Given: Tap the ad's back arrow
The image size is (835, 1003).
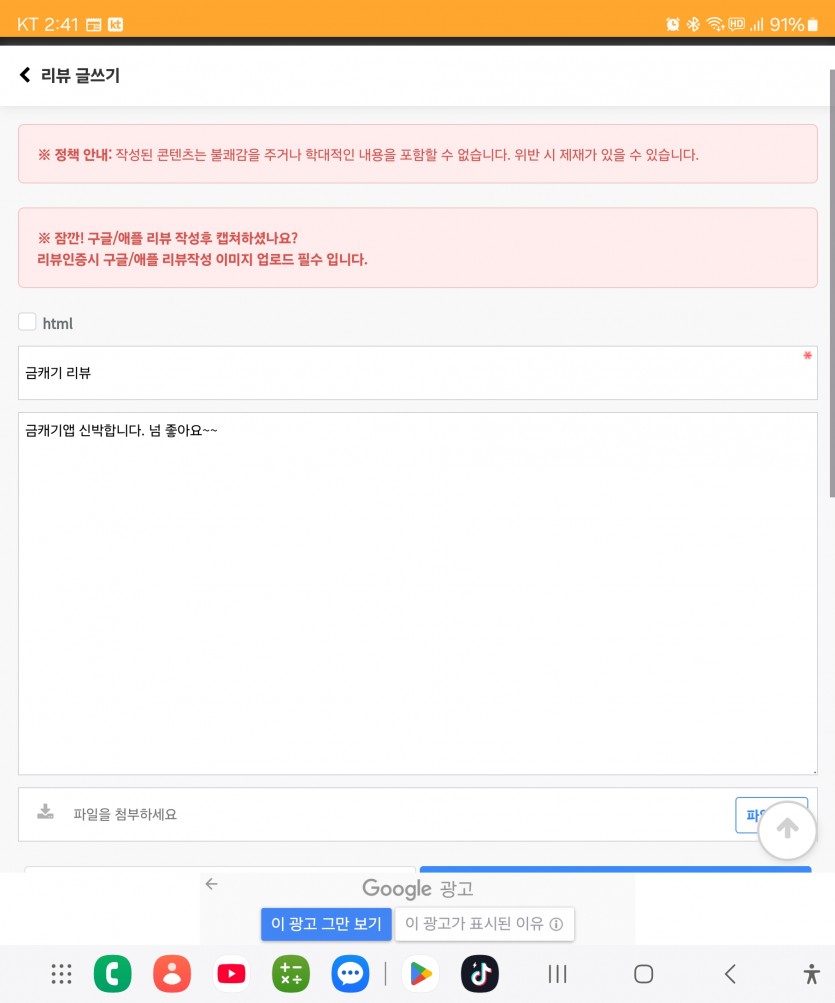Looking at the screenshot, I should (x=212, y=884).
